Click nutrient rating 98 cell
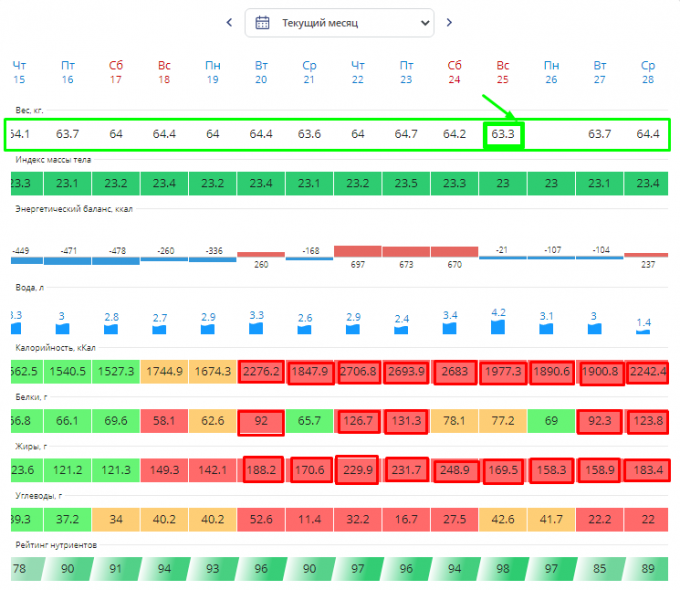680x590 pixels. point(502,568)
